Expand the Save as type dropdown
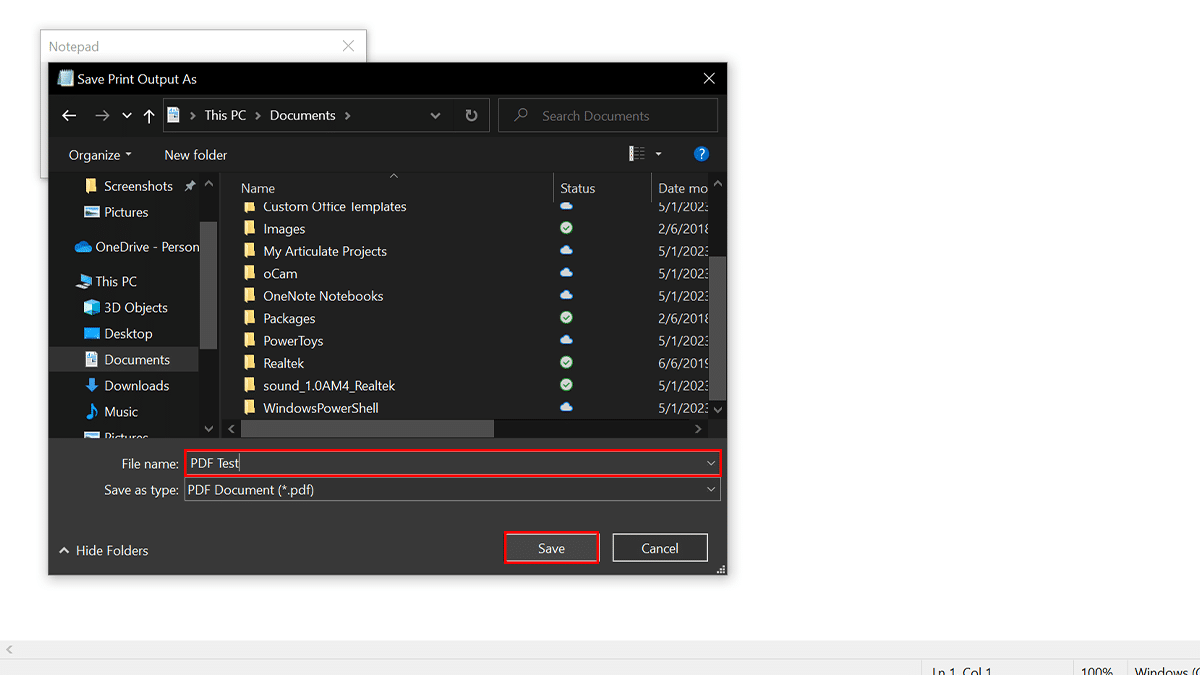The image size is (1200, 675). coord(711,490)
